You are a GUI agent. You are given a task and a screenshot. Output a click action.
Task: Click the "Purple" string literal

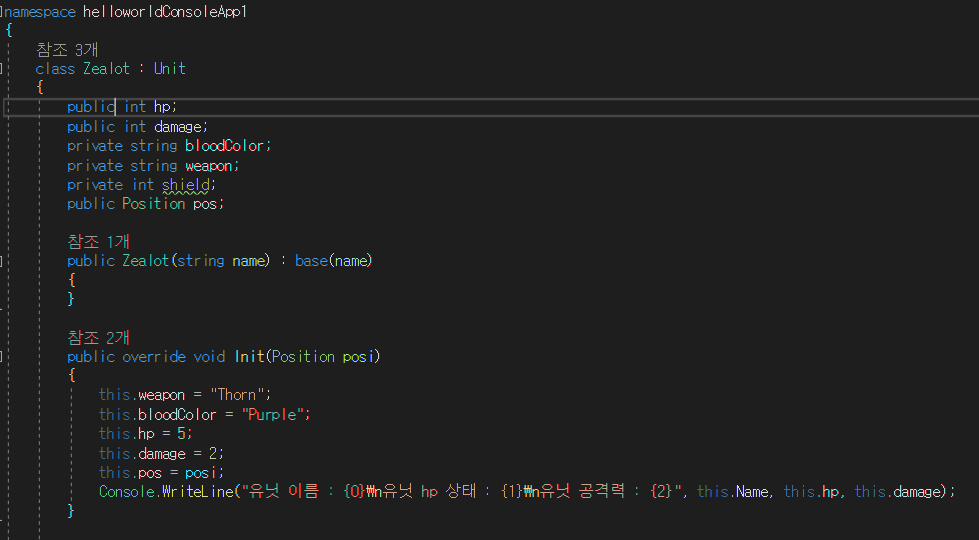tap(272, 415)
